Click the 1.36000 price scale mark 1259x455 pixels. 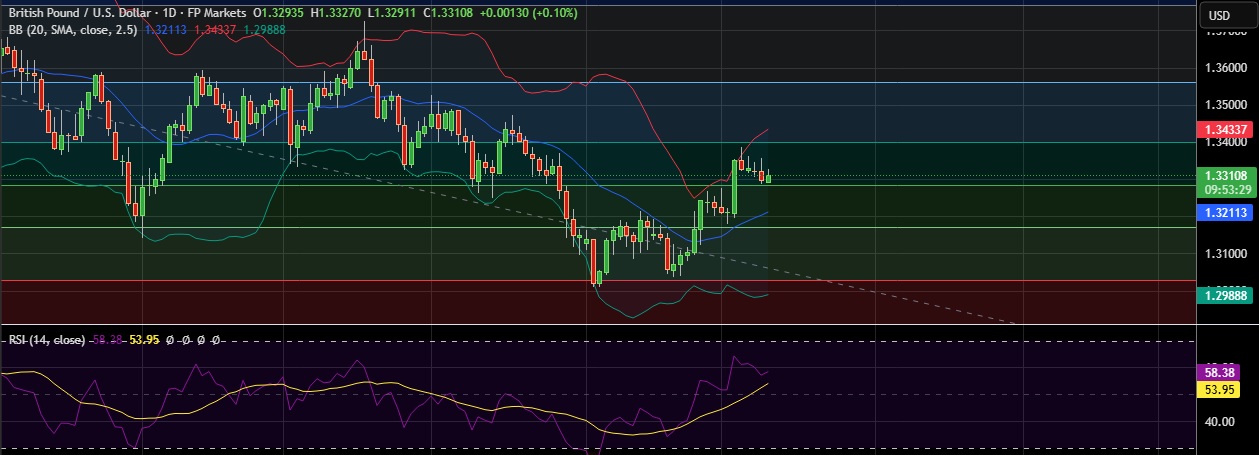pos(1225,68)
